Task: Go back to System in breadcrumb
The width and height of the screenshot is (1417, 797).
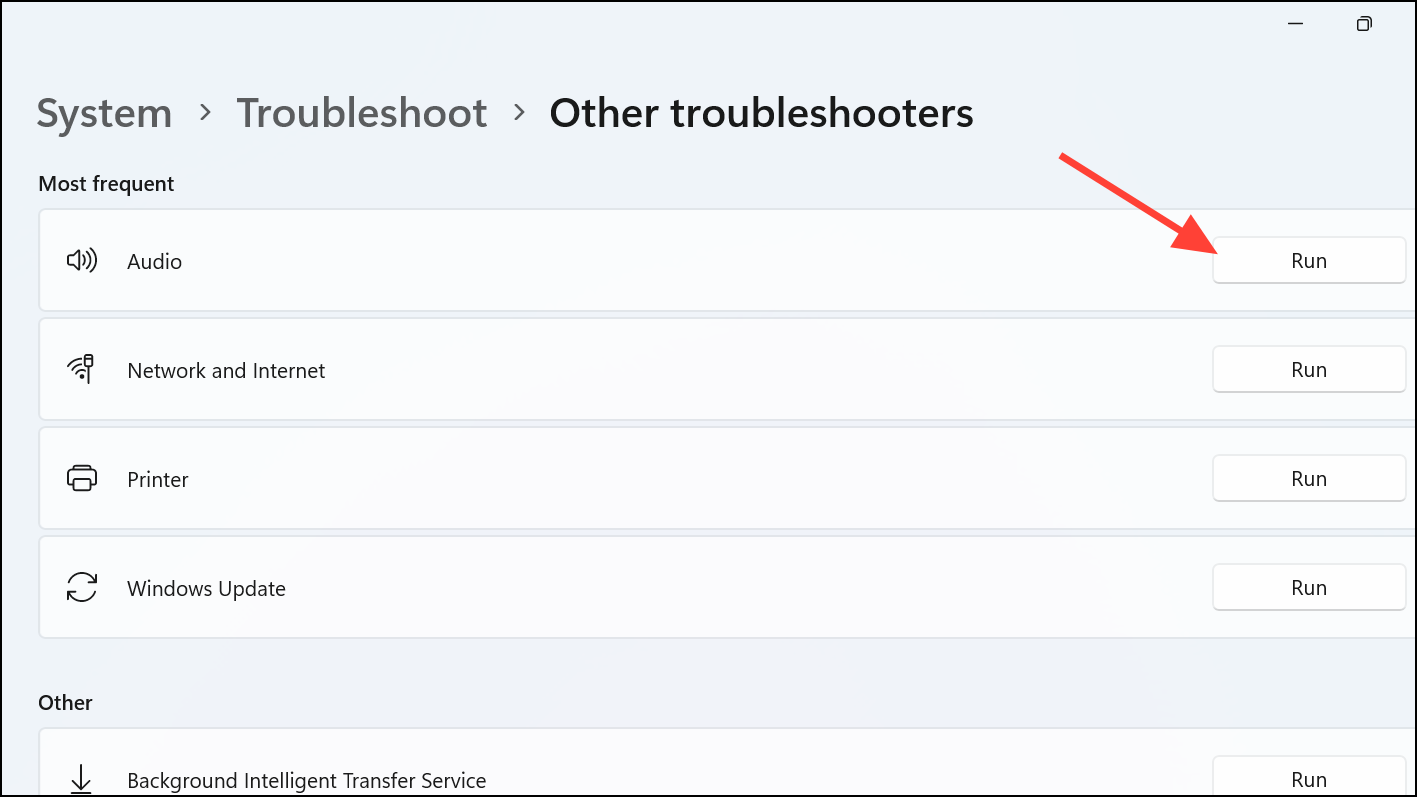Action: click(104, 113)
